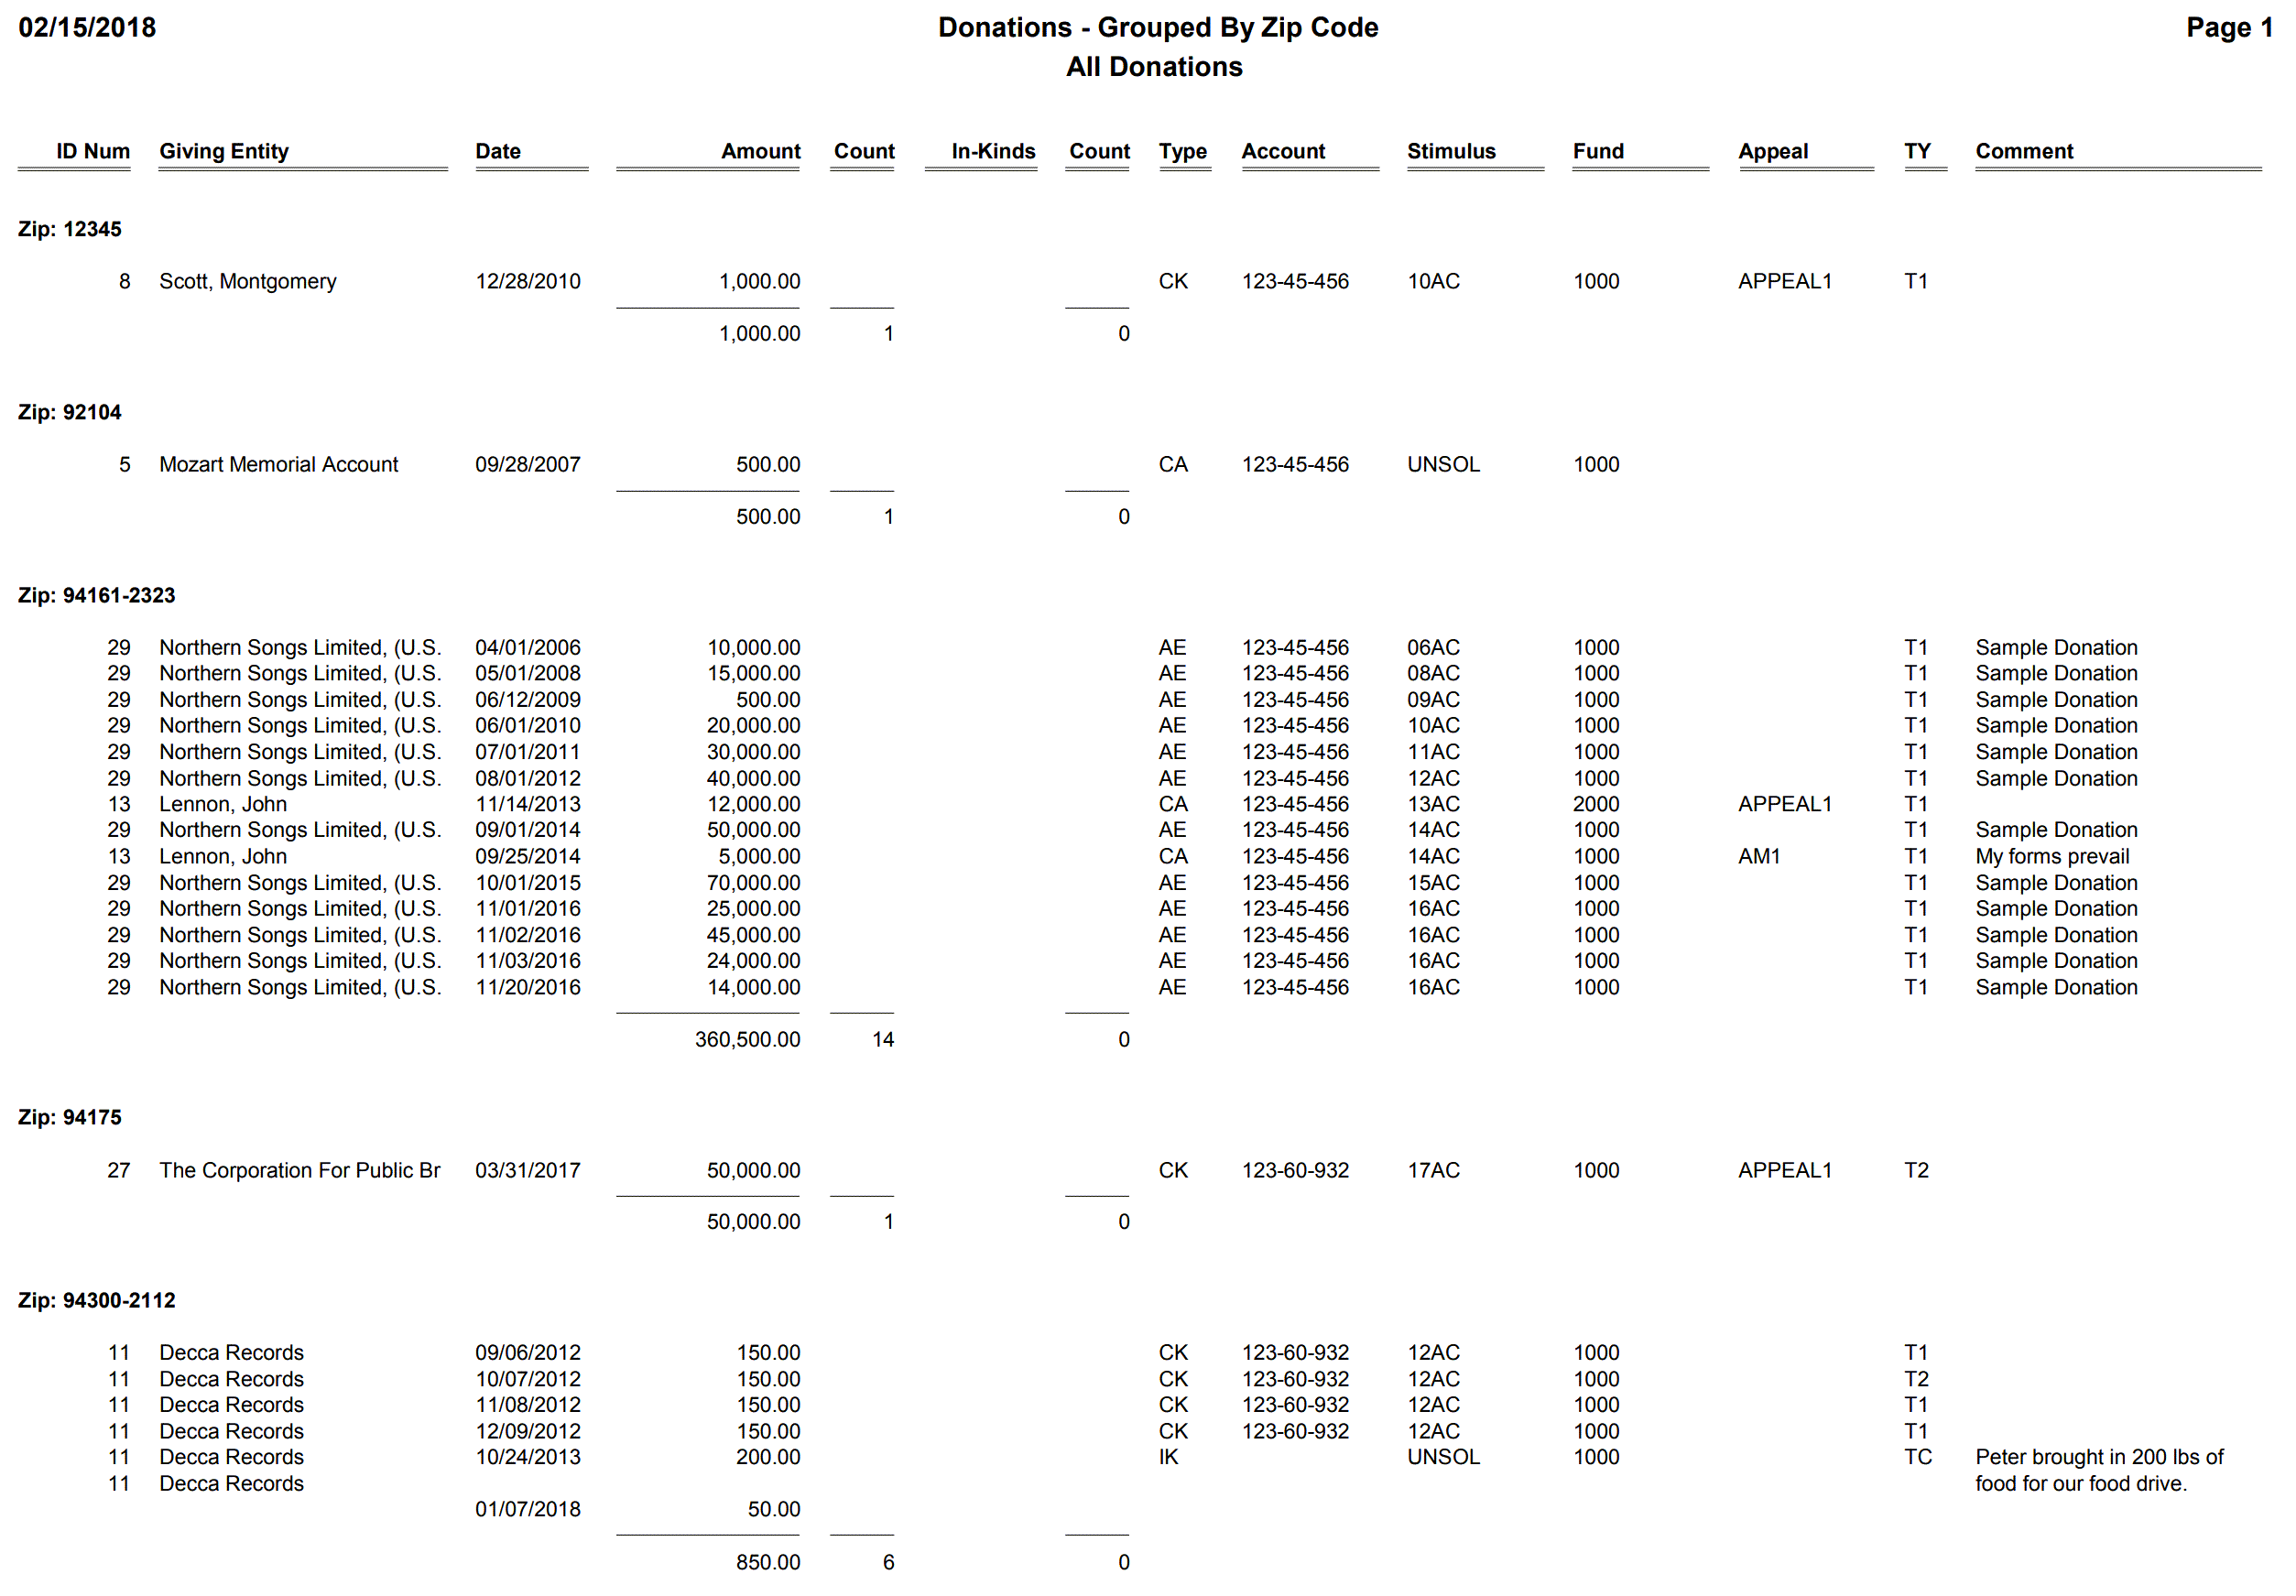The height and width of the screenshot is (1596, 2296).
Task: Click Mozart Memorial Account entity name
Action: pos(278,465)
